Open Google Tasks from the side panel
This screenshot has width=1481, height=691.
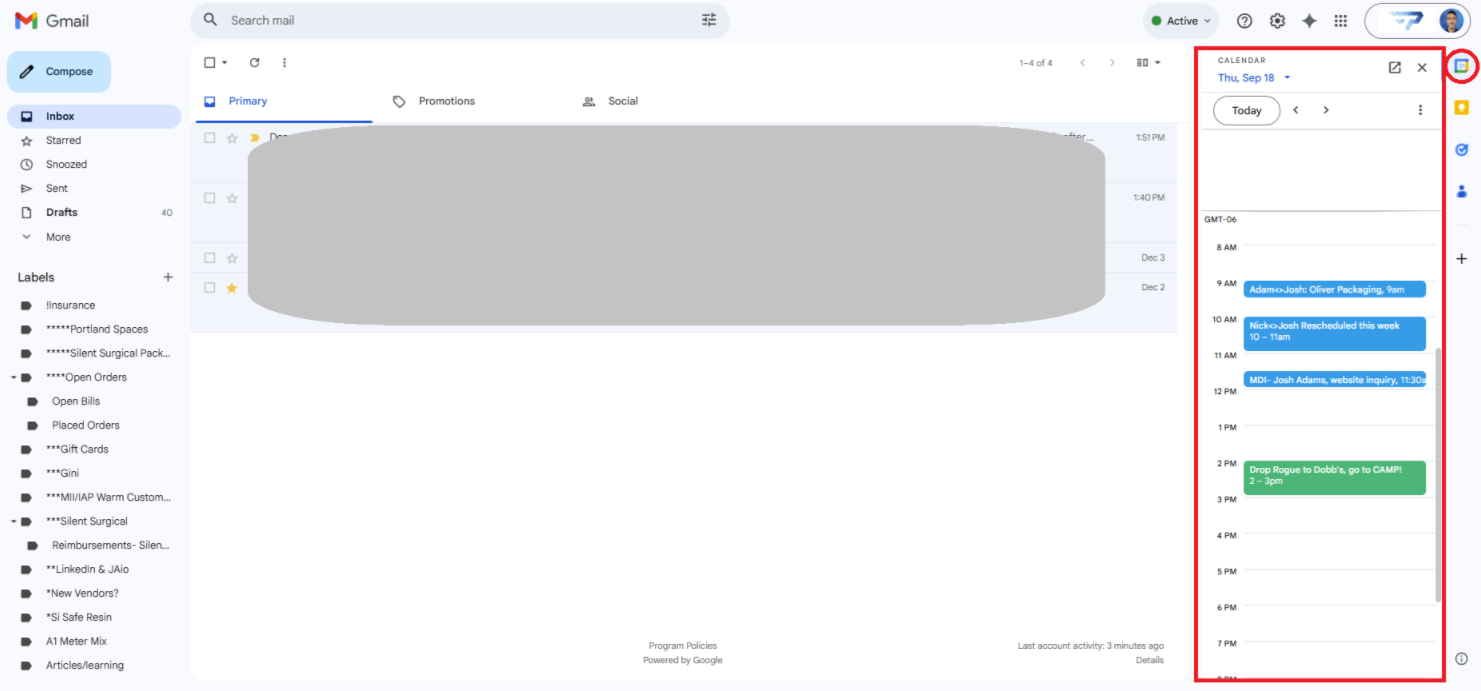tap(1461, 149)
